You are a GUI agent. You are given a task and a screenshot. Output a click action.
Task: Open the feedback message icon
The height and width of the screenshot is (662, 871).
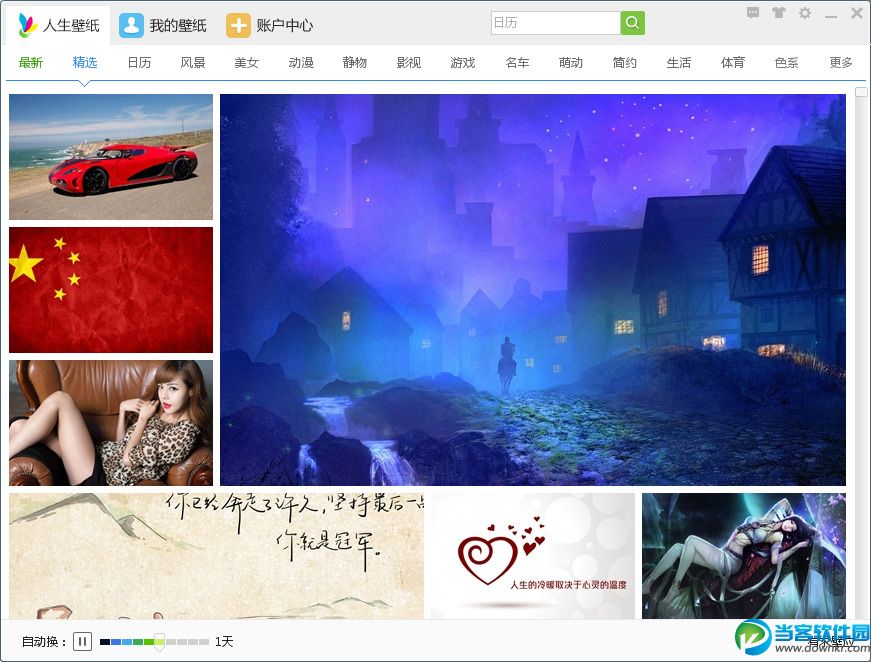(x=753, y=13)
